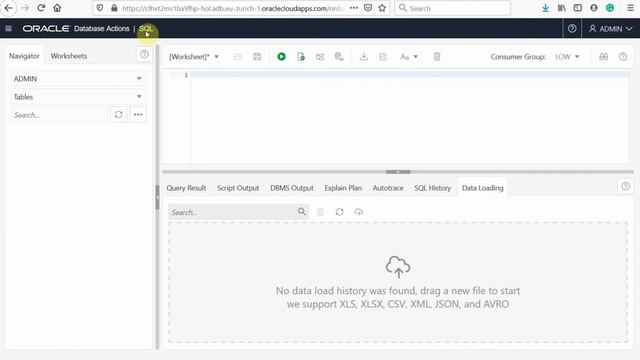Click the Autotrace toolbar icon
Screen dimensions: 640x360
[339, 57]
